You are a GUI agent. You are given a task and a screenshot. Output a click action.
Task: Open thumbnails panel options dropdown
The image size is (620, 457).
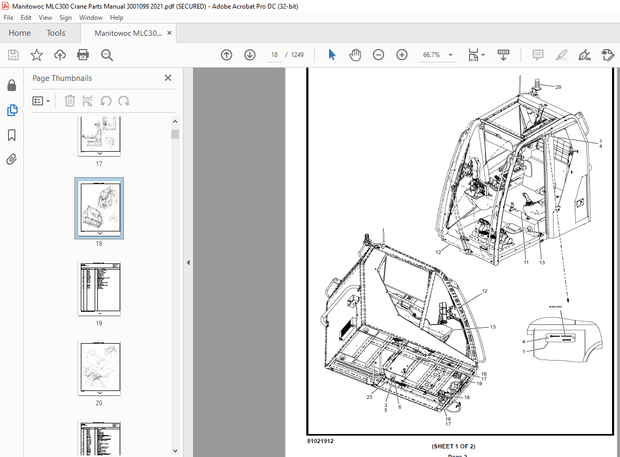[41, 101]
